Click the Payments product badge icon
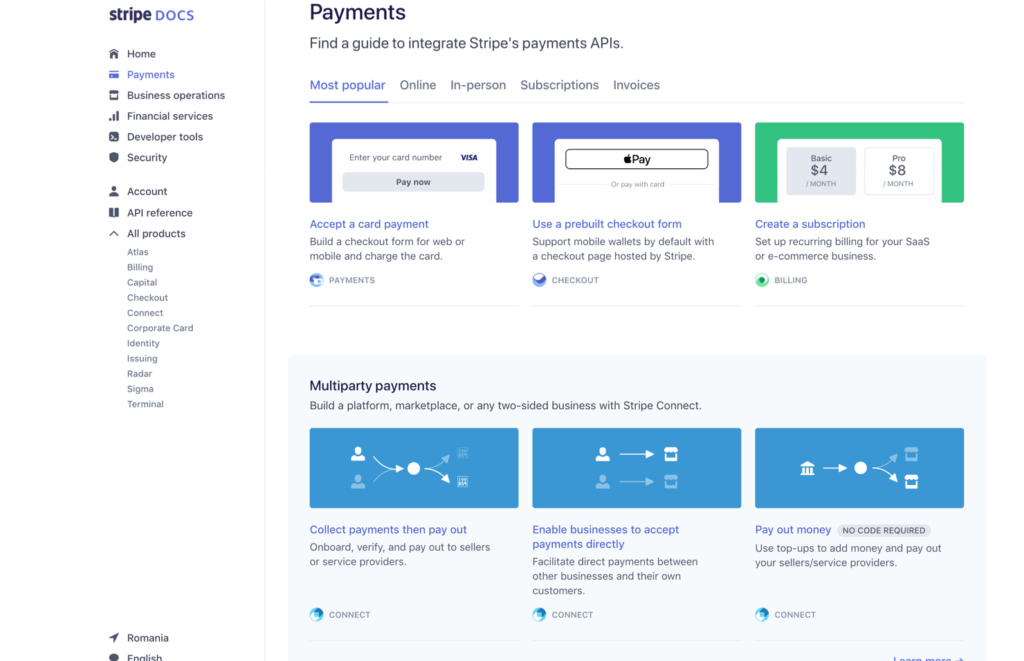This screenshot has width=1024, height=661. [x=317, y=280]
